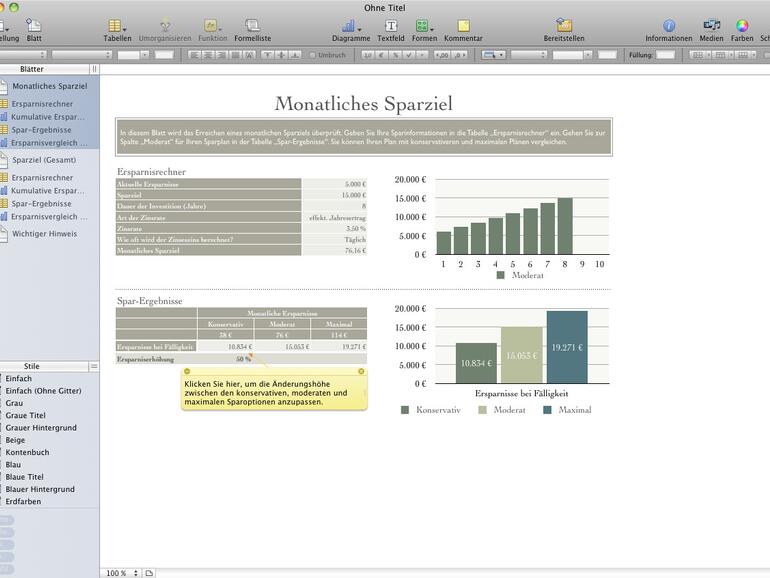The image size is (770, 578).
Task: Show the Formelliste
Action: pyautogui.click(x=252, y=29)
